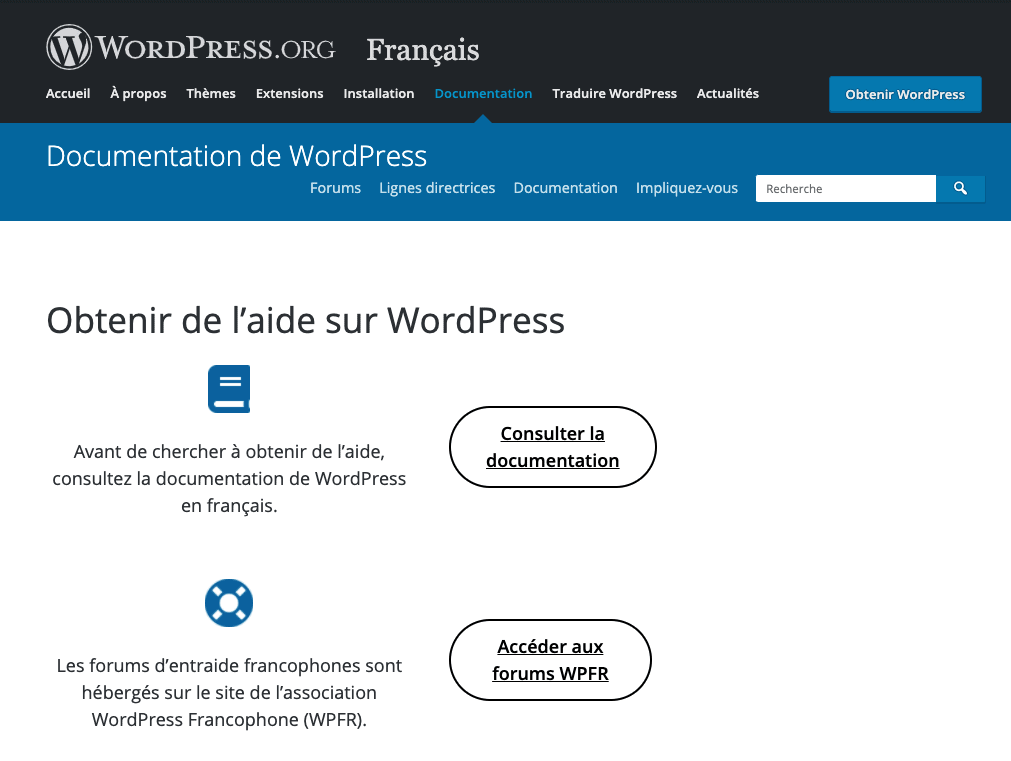The width and height of the screenshot is (1011, 761).
Task: Focus the Recherche search field
Action: point(845,188)
